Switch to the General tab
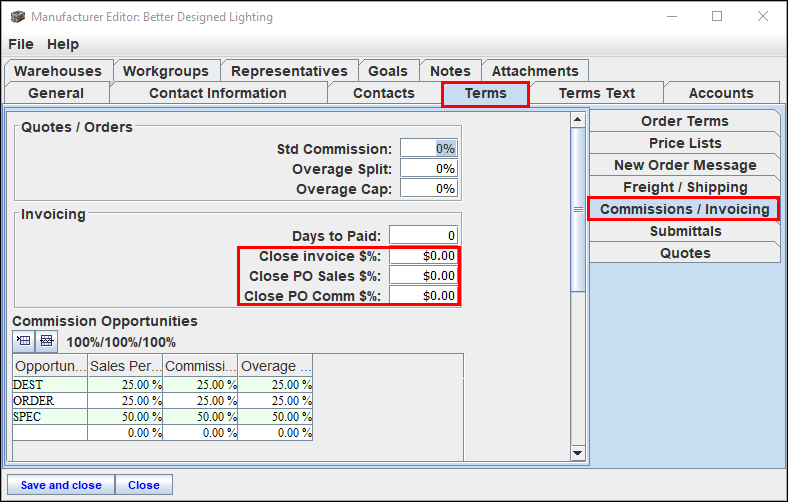This screenshot has height=502, width=788. 56,93
